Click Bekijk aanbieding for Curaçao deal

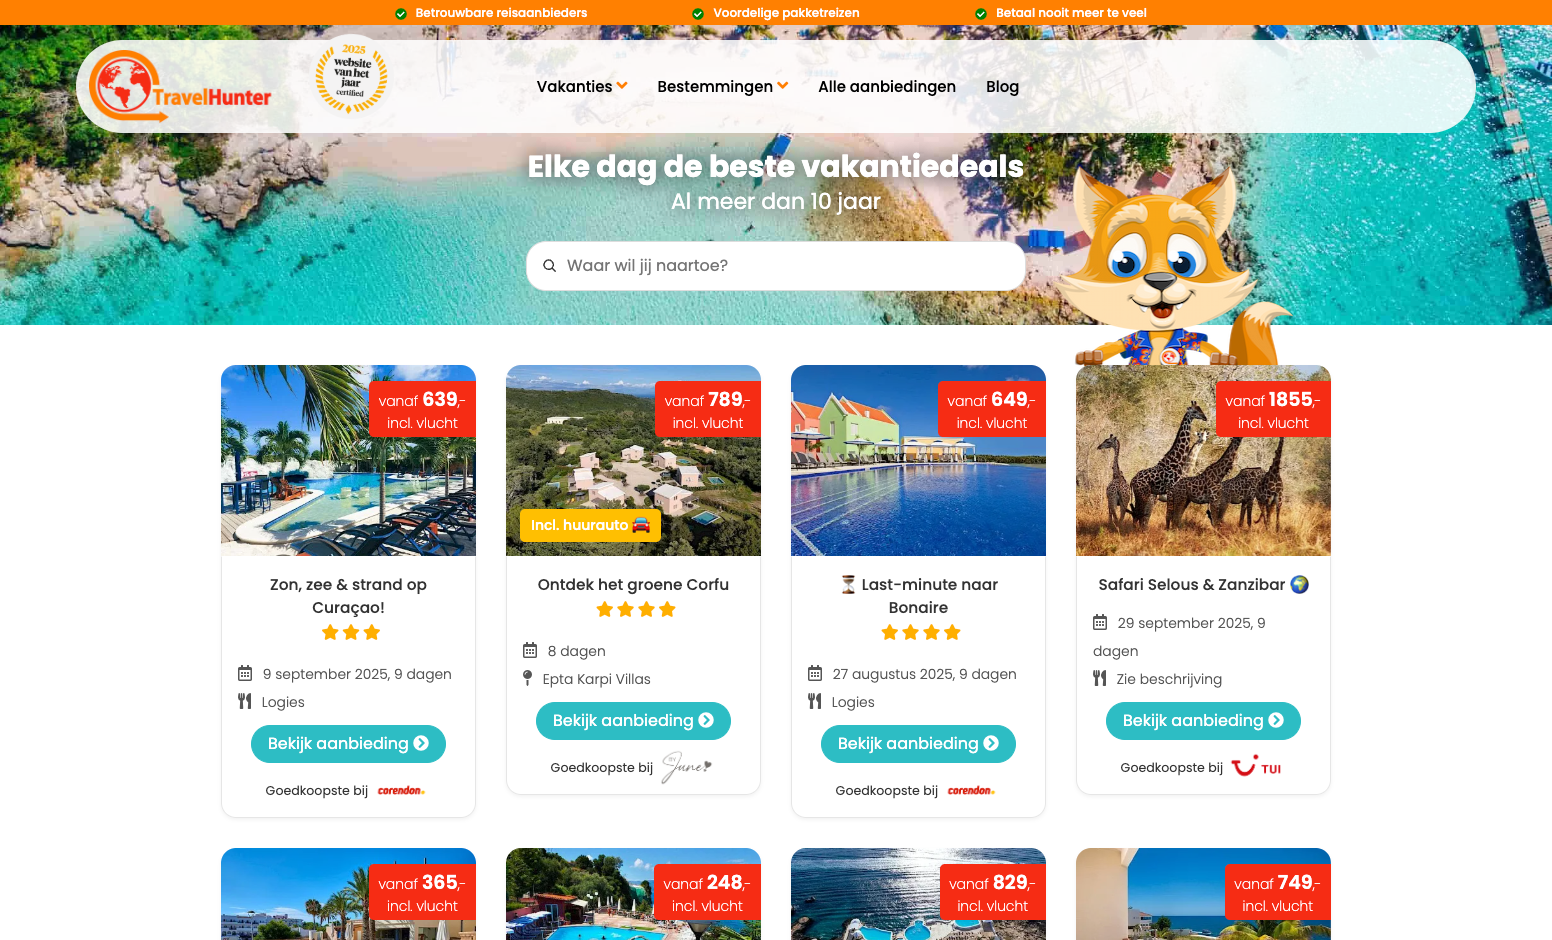(x=348, y=744)
